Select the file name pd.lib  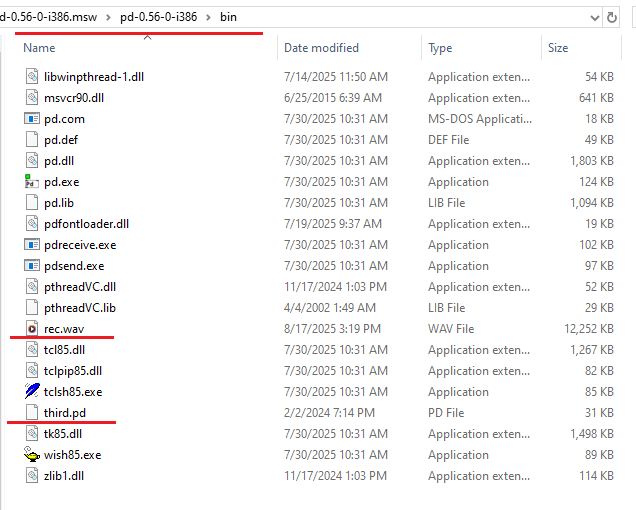tap(59, 203)
